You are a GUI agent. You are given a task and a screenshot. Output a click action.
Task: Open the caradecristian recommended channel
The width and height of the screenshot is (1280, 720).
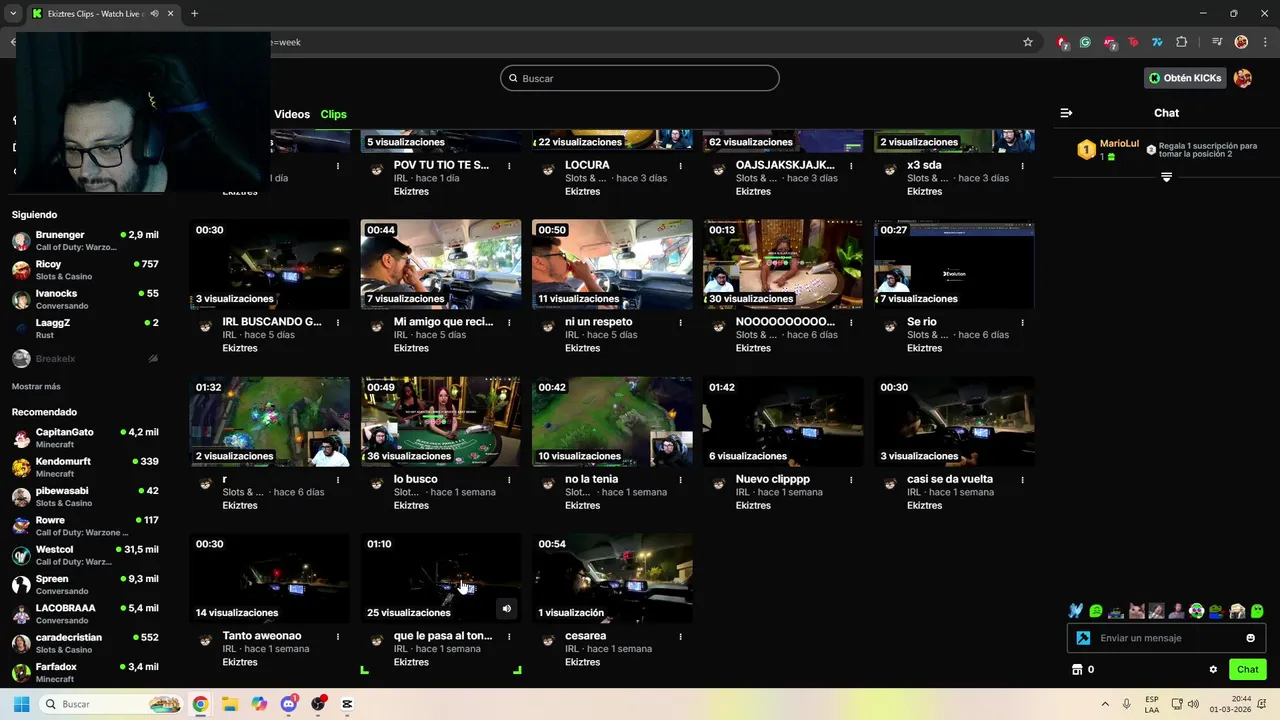click(85, 643)
